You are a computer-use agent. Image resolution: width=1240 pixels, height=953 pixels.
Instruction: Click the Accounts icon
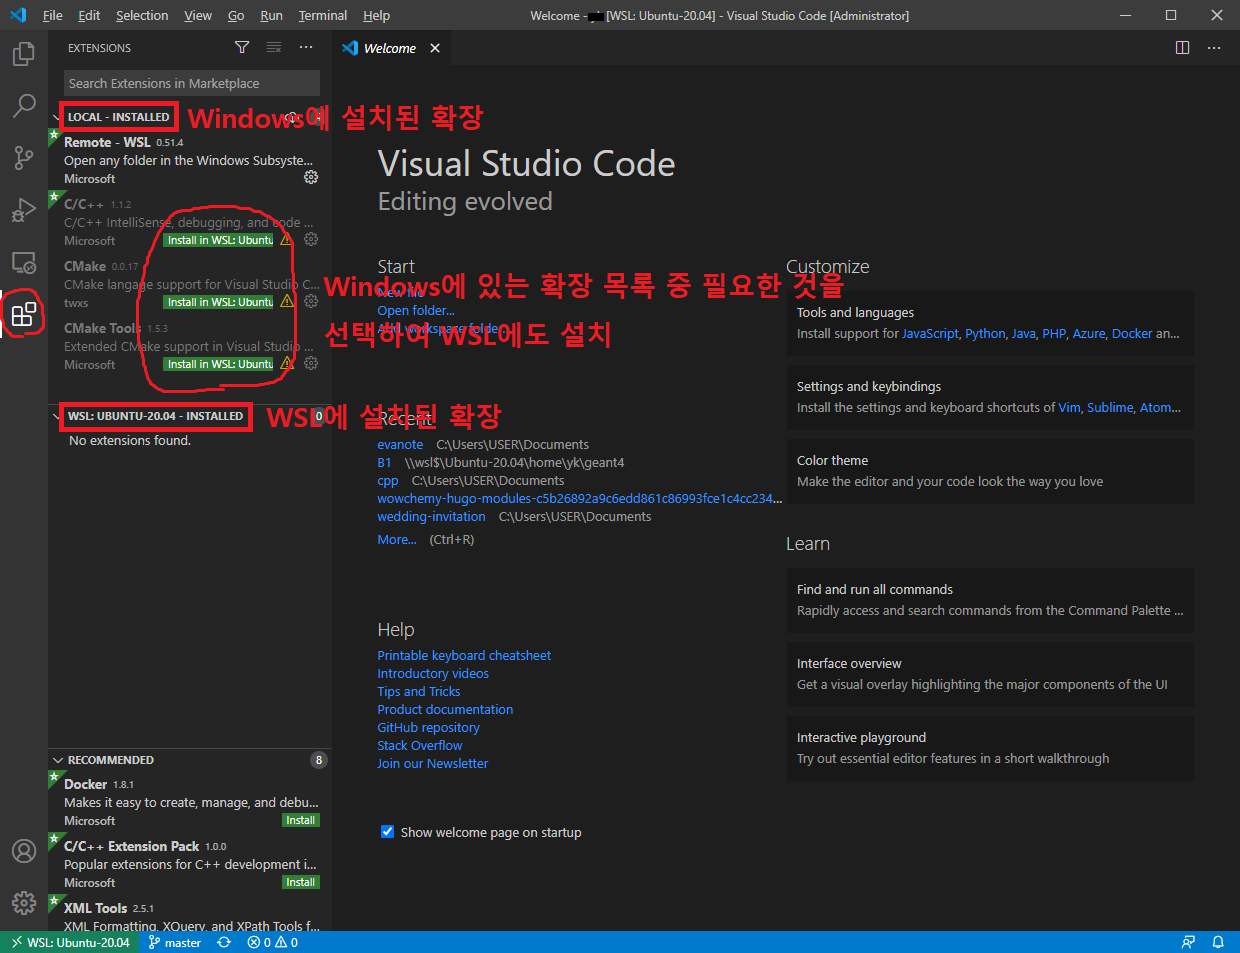coord(24,851)
